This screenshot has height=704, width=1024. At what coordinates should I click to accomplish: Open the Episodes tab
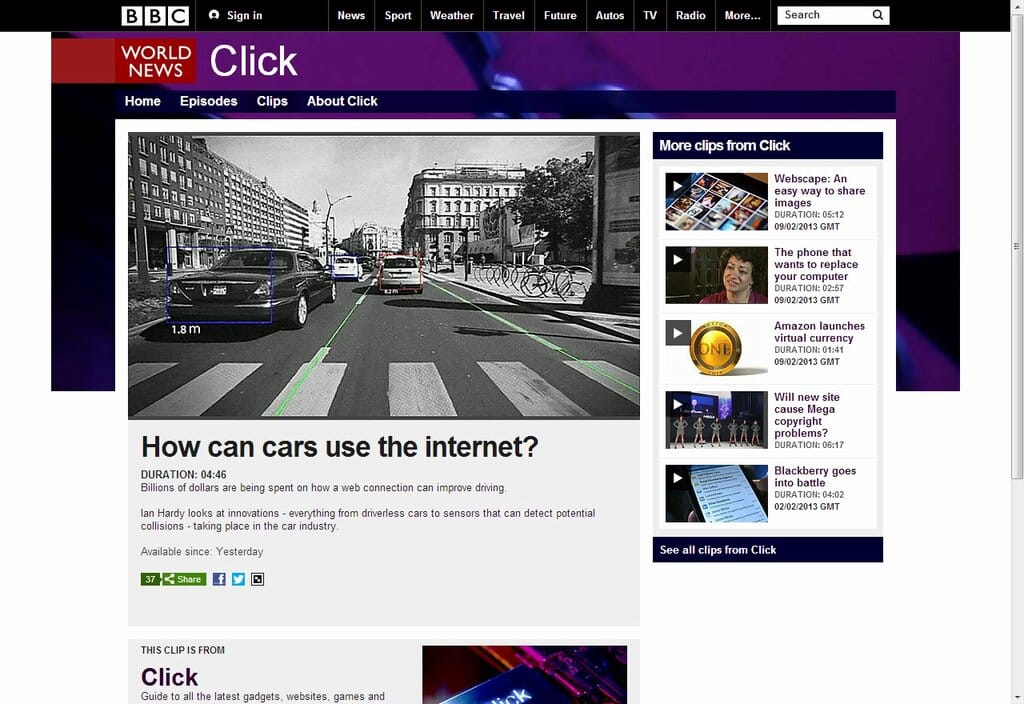(x=208, y=101)
